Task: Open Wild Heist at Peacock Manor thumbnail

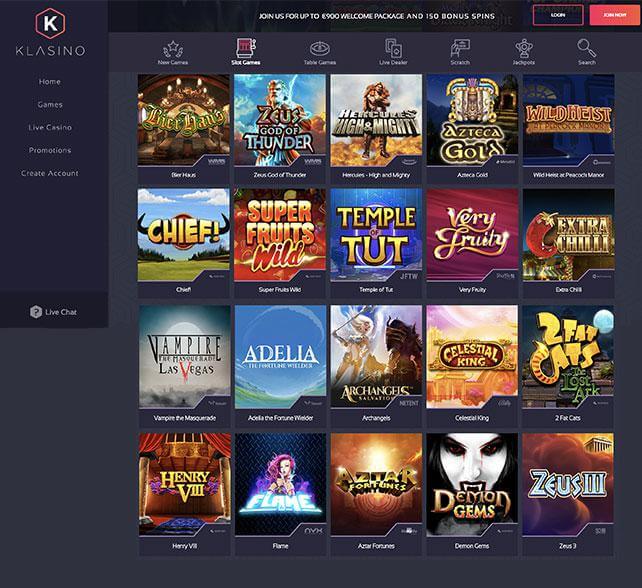Action: coord(569,120)
